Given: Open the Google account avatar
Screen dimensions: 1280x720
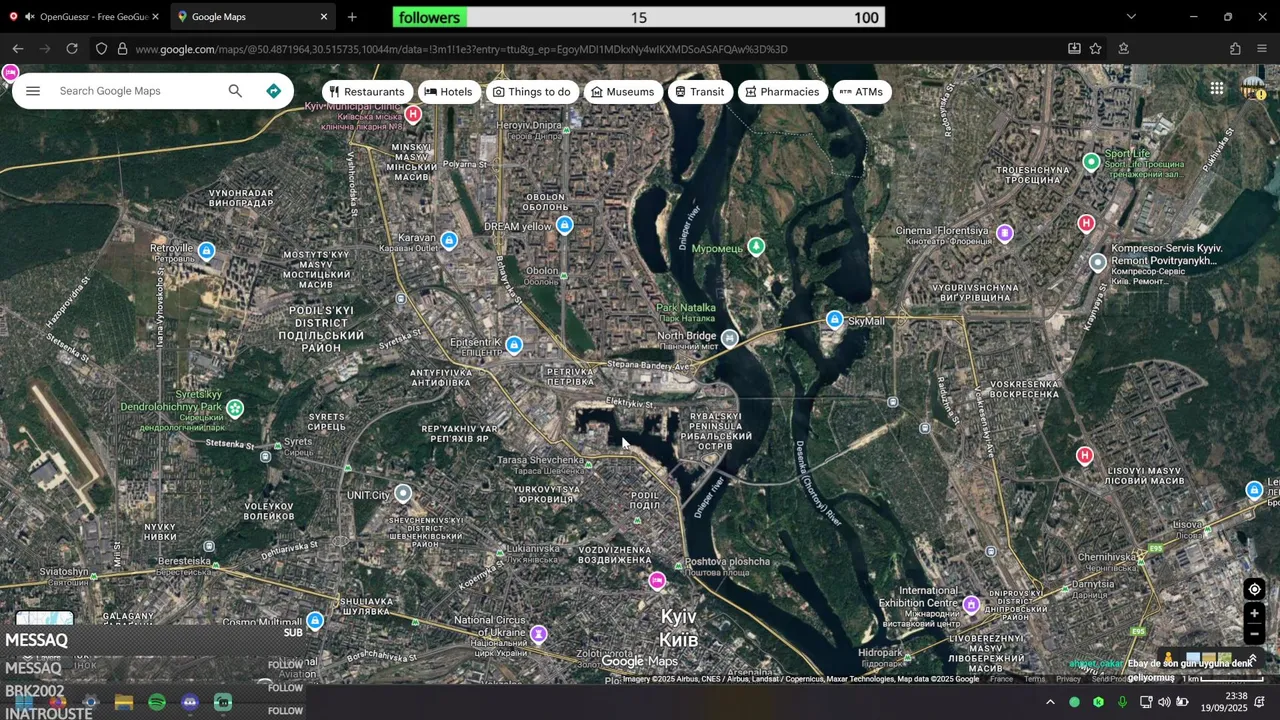Looking at the screenshot, I should pyautogui.click(x=1253, y=89).
